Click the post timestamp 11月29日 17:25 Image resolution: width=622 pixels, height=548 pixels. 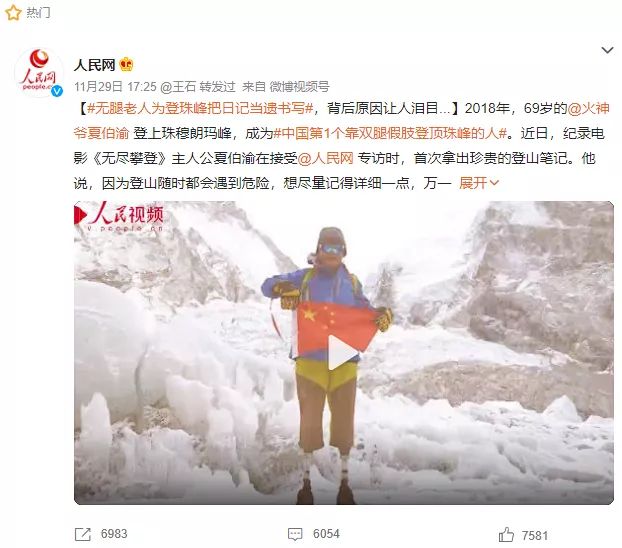[x=115, y=87]
